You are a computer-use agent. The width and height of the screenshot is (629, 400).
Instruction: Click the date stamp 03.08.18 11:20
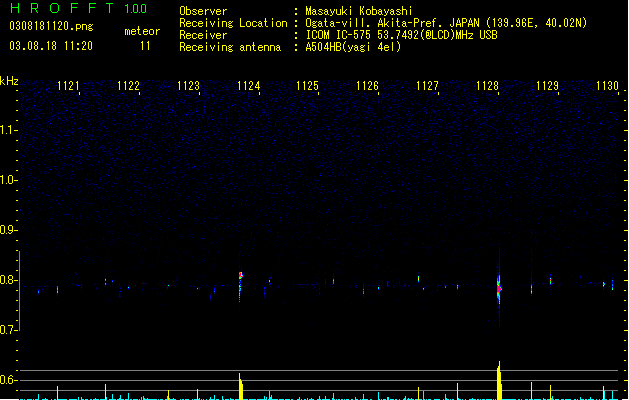51,46
